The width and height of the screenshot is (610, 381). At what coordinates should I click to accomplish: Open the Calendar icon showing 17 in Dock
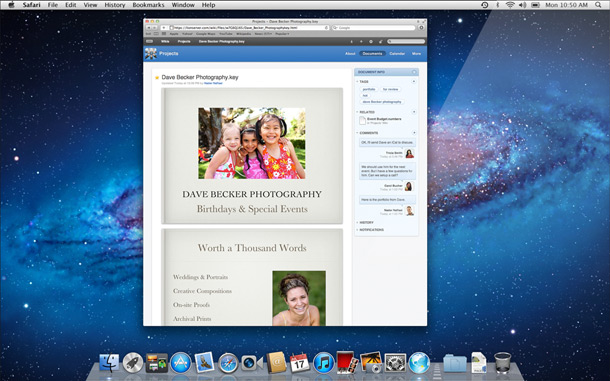pos(300,363)
